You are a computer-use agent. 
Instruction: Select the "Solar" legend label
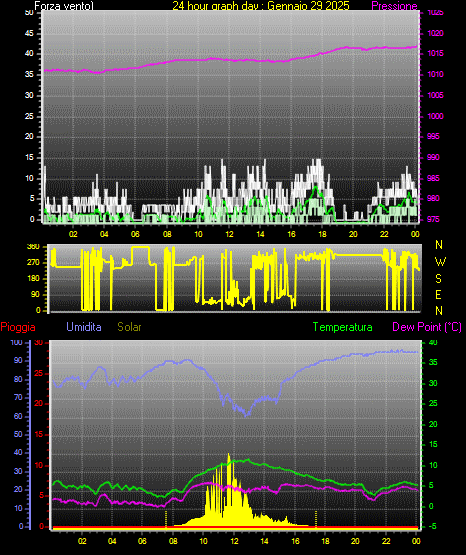point(129,327)
